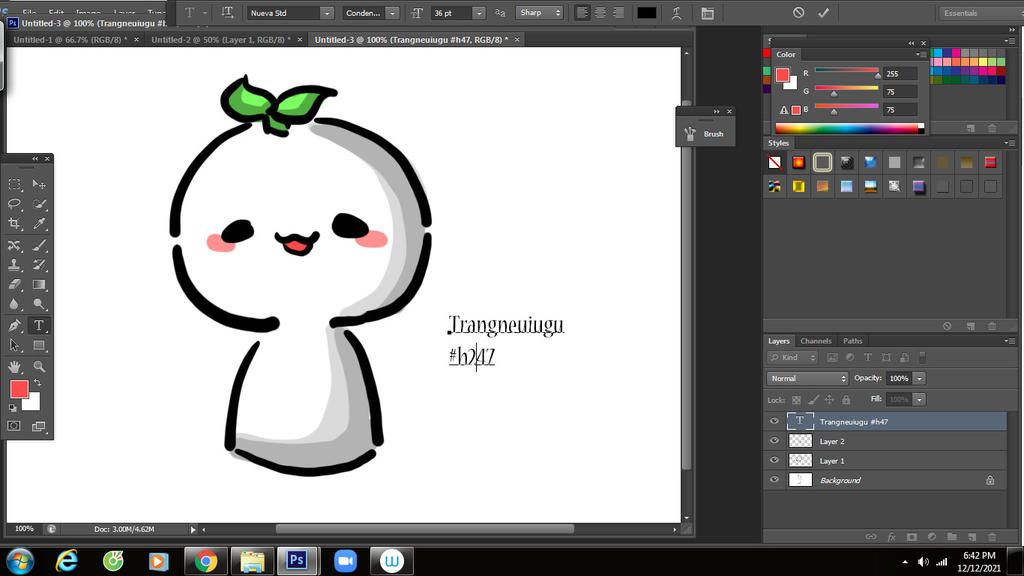Delete layer using trash icon in Layers panel
Screen dimensions: 1024x576
(992, 537)
